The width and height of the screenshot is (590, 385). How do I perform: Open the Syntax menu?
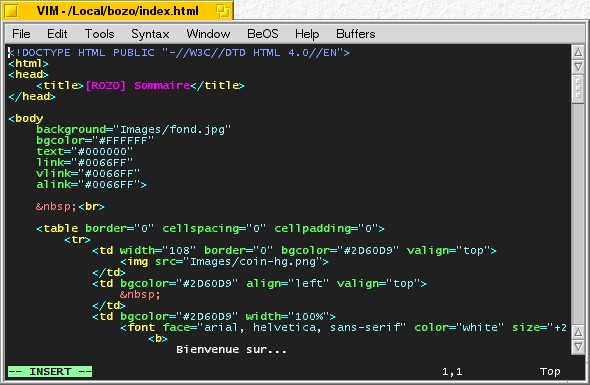150,34
